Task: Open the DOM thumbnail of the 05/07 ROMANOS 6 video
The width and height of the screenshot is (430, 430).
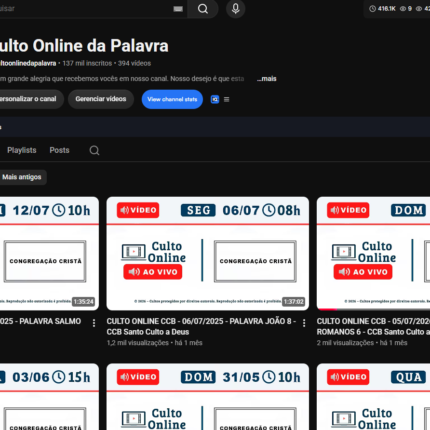Action: [373, 253]
